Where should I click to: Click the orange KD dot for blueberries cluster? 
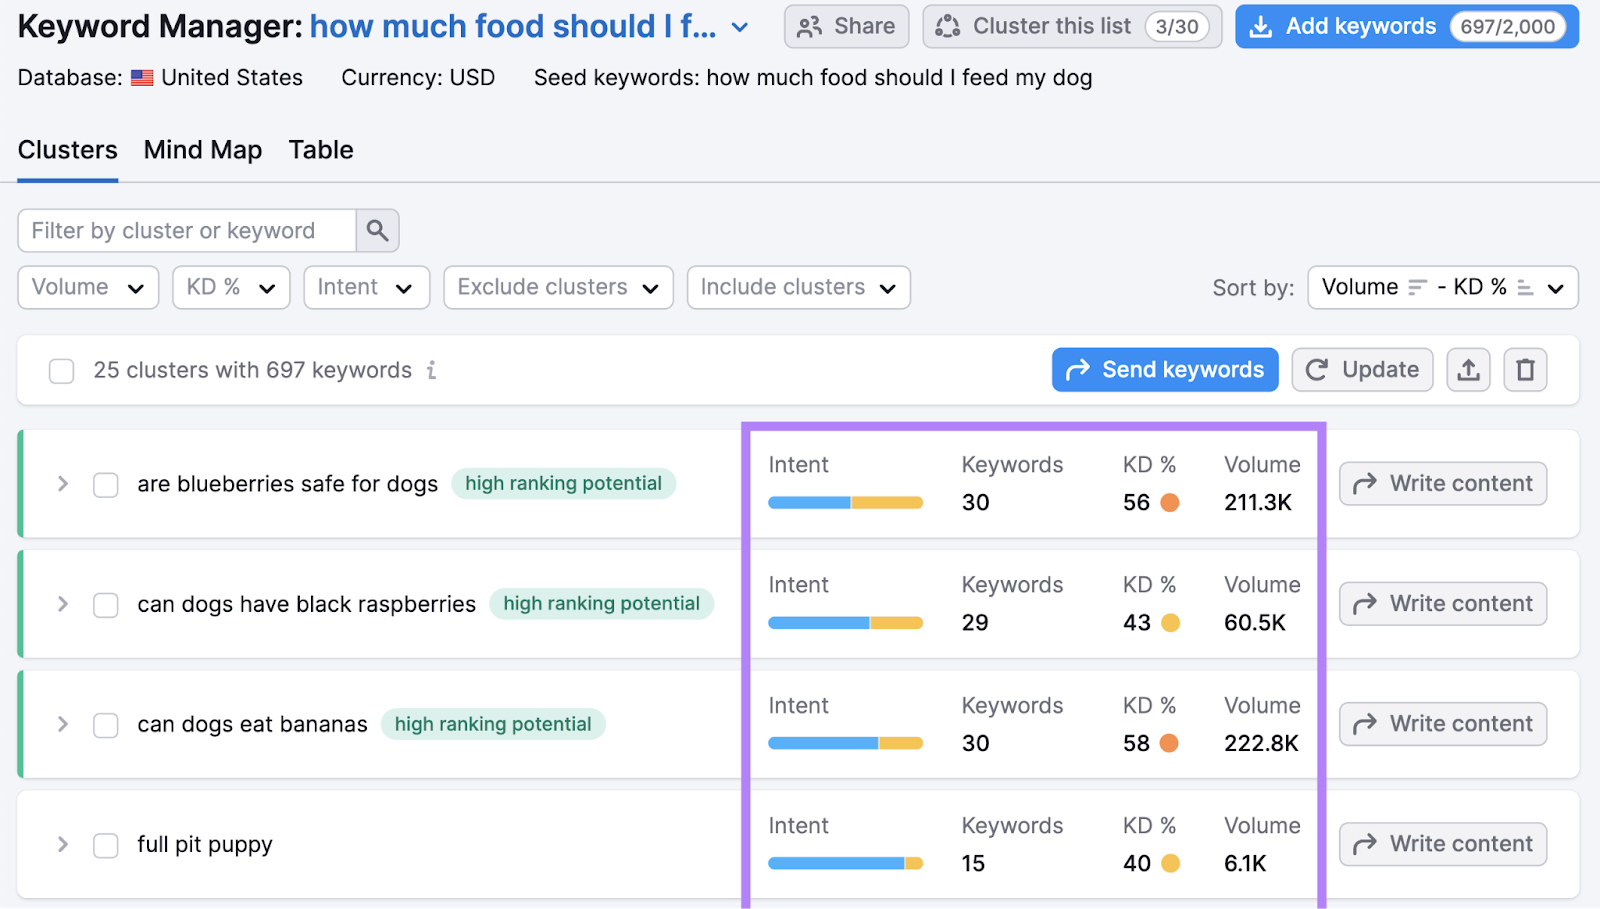1169,502
